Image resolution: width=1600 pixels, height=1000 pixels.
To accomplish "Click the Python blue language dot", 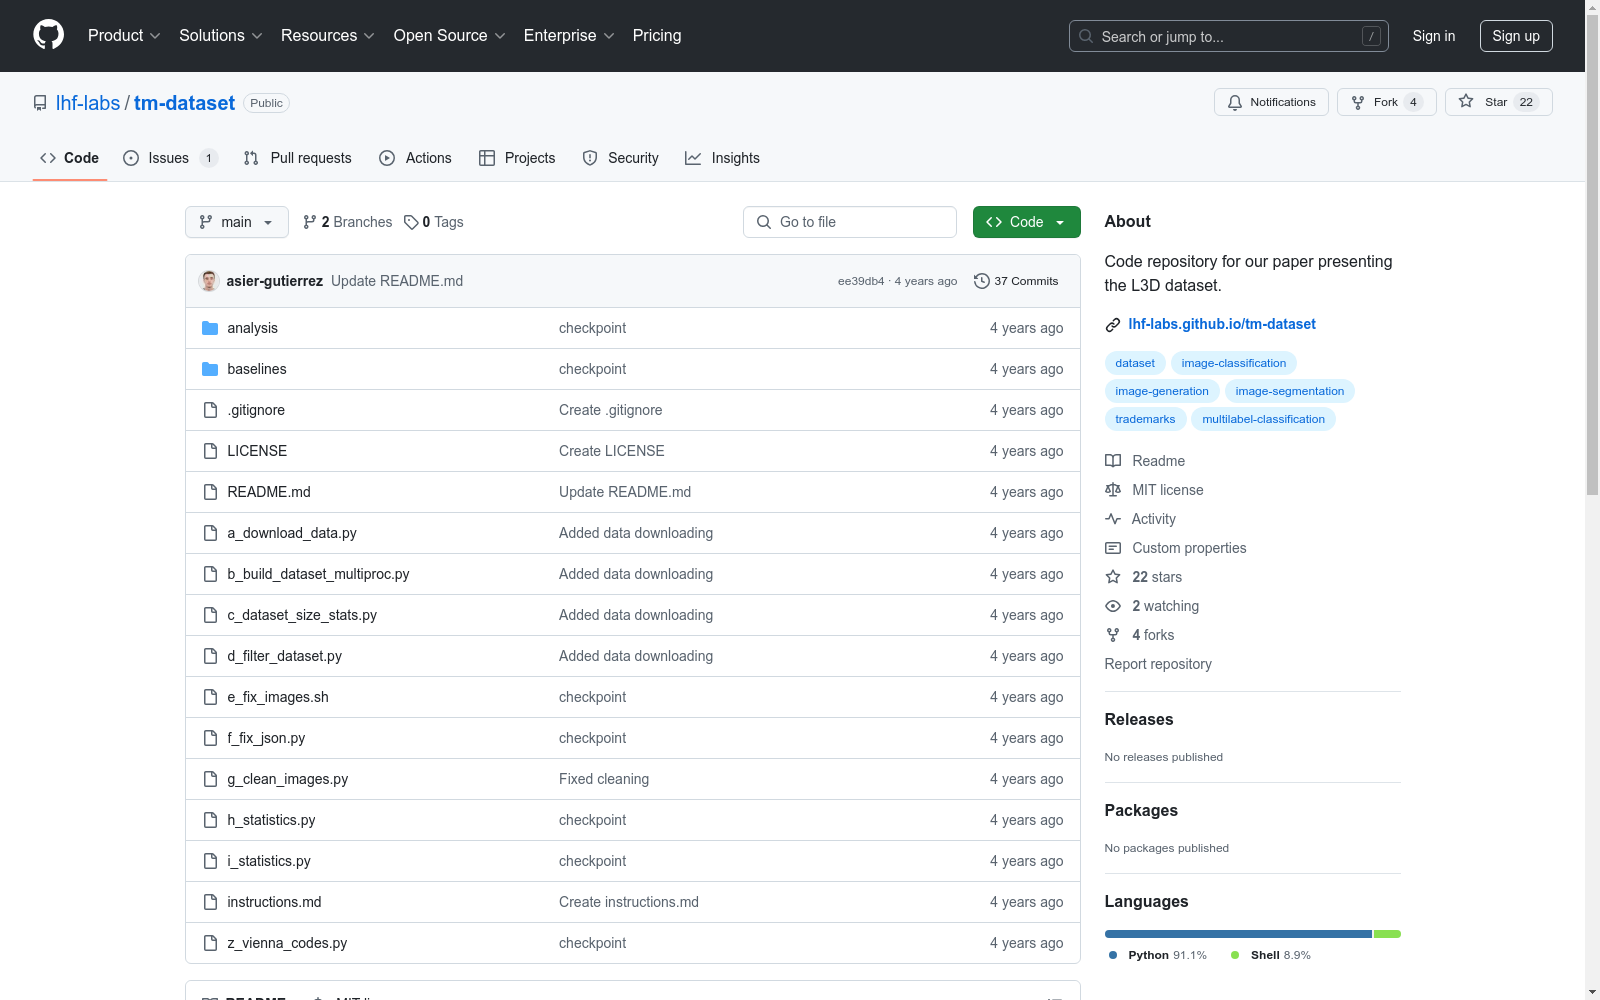I will point(1113,955).
